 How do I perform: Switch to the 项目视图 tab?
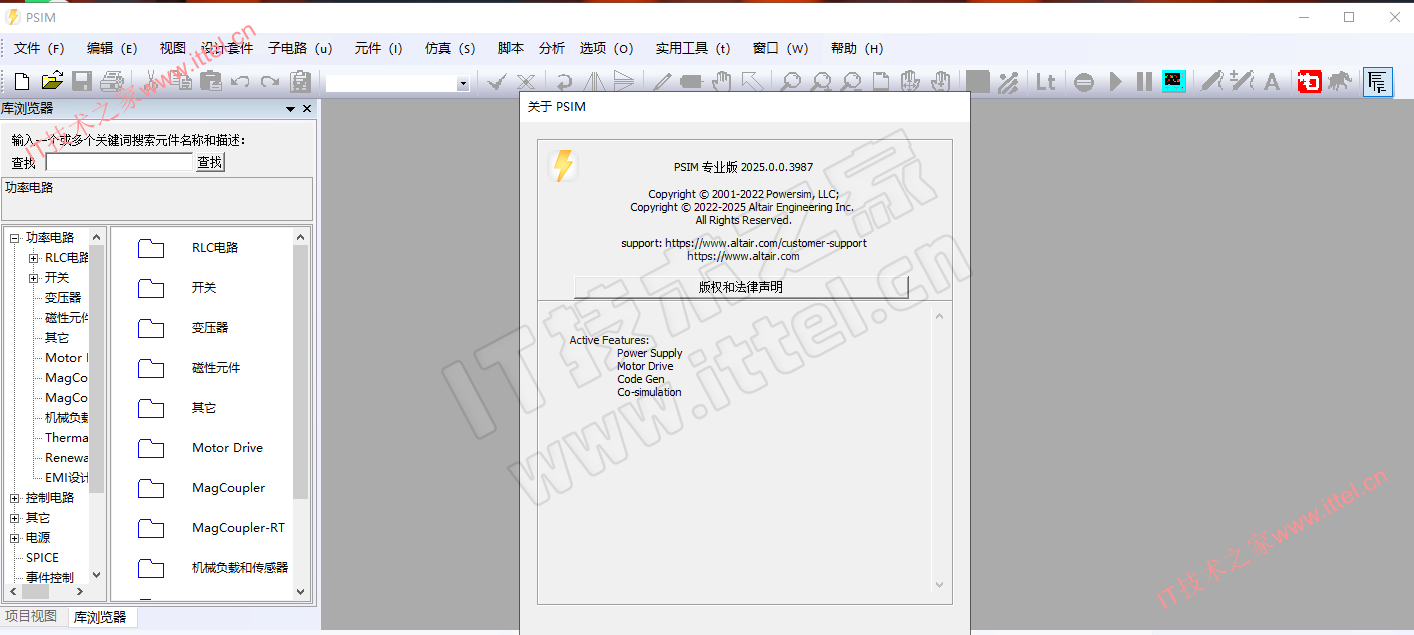pos(31,617)
